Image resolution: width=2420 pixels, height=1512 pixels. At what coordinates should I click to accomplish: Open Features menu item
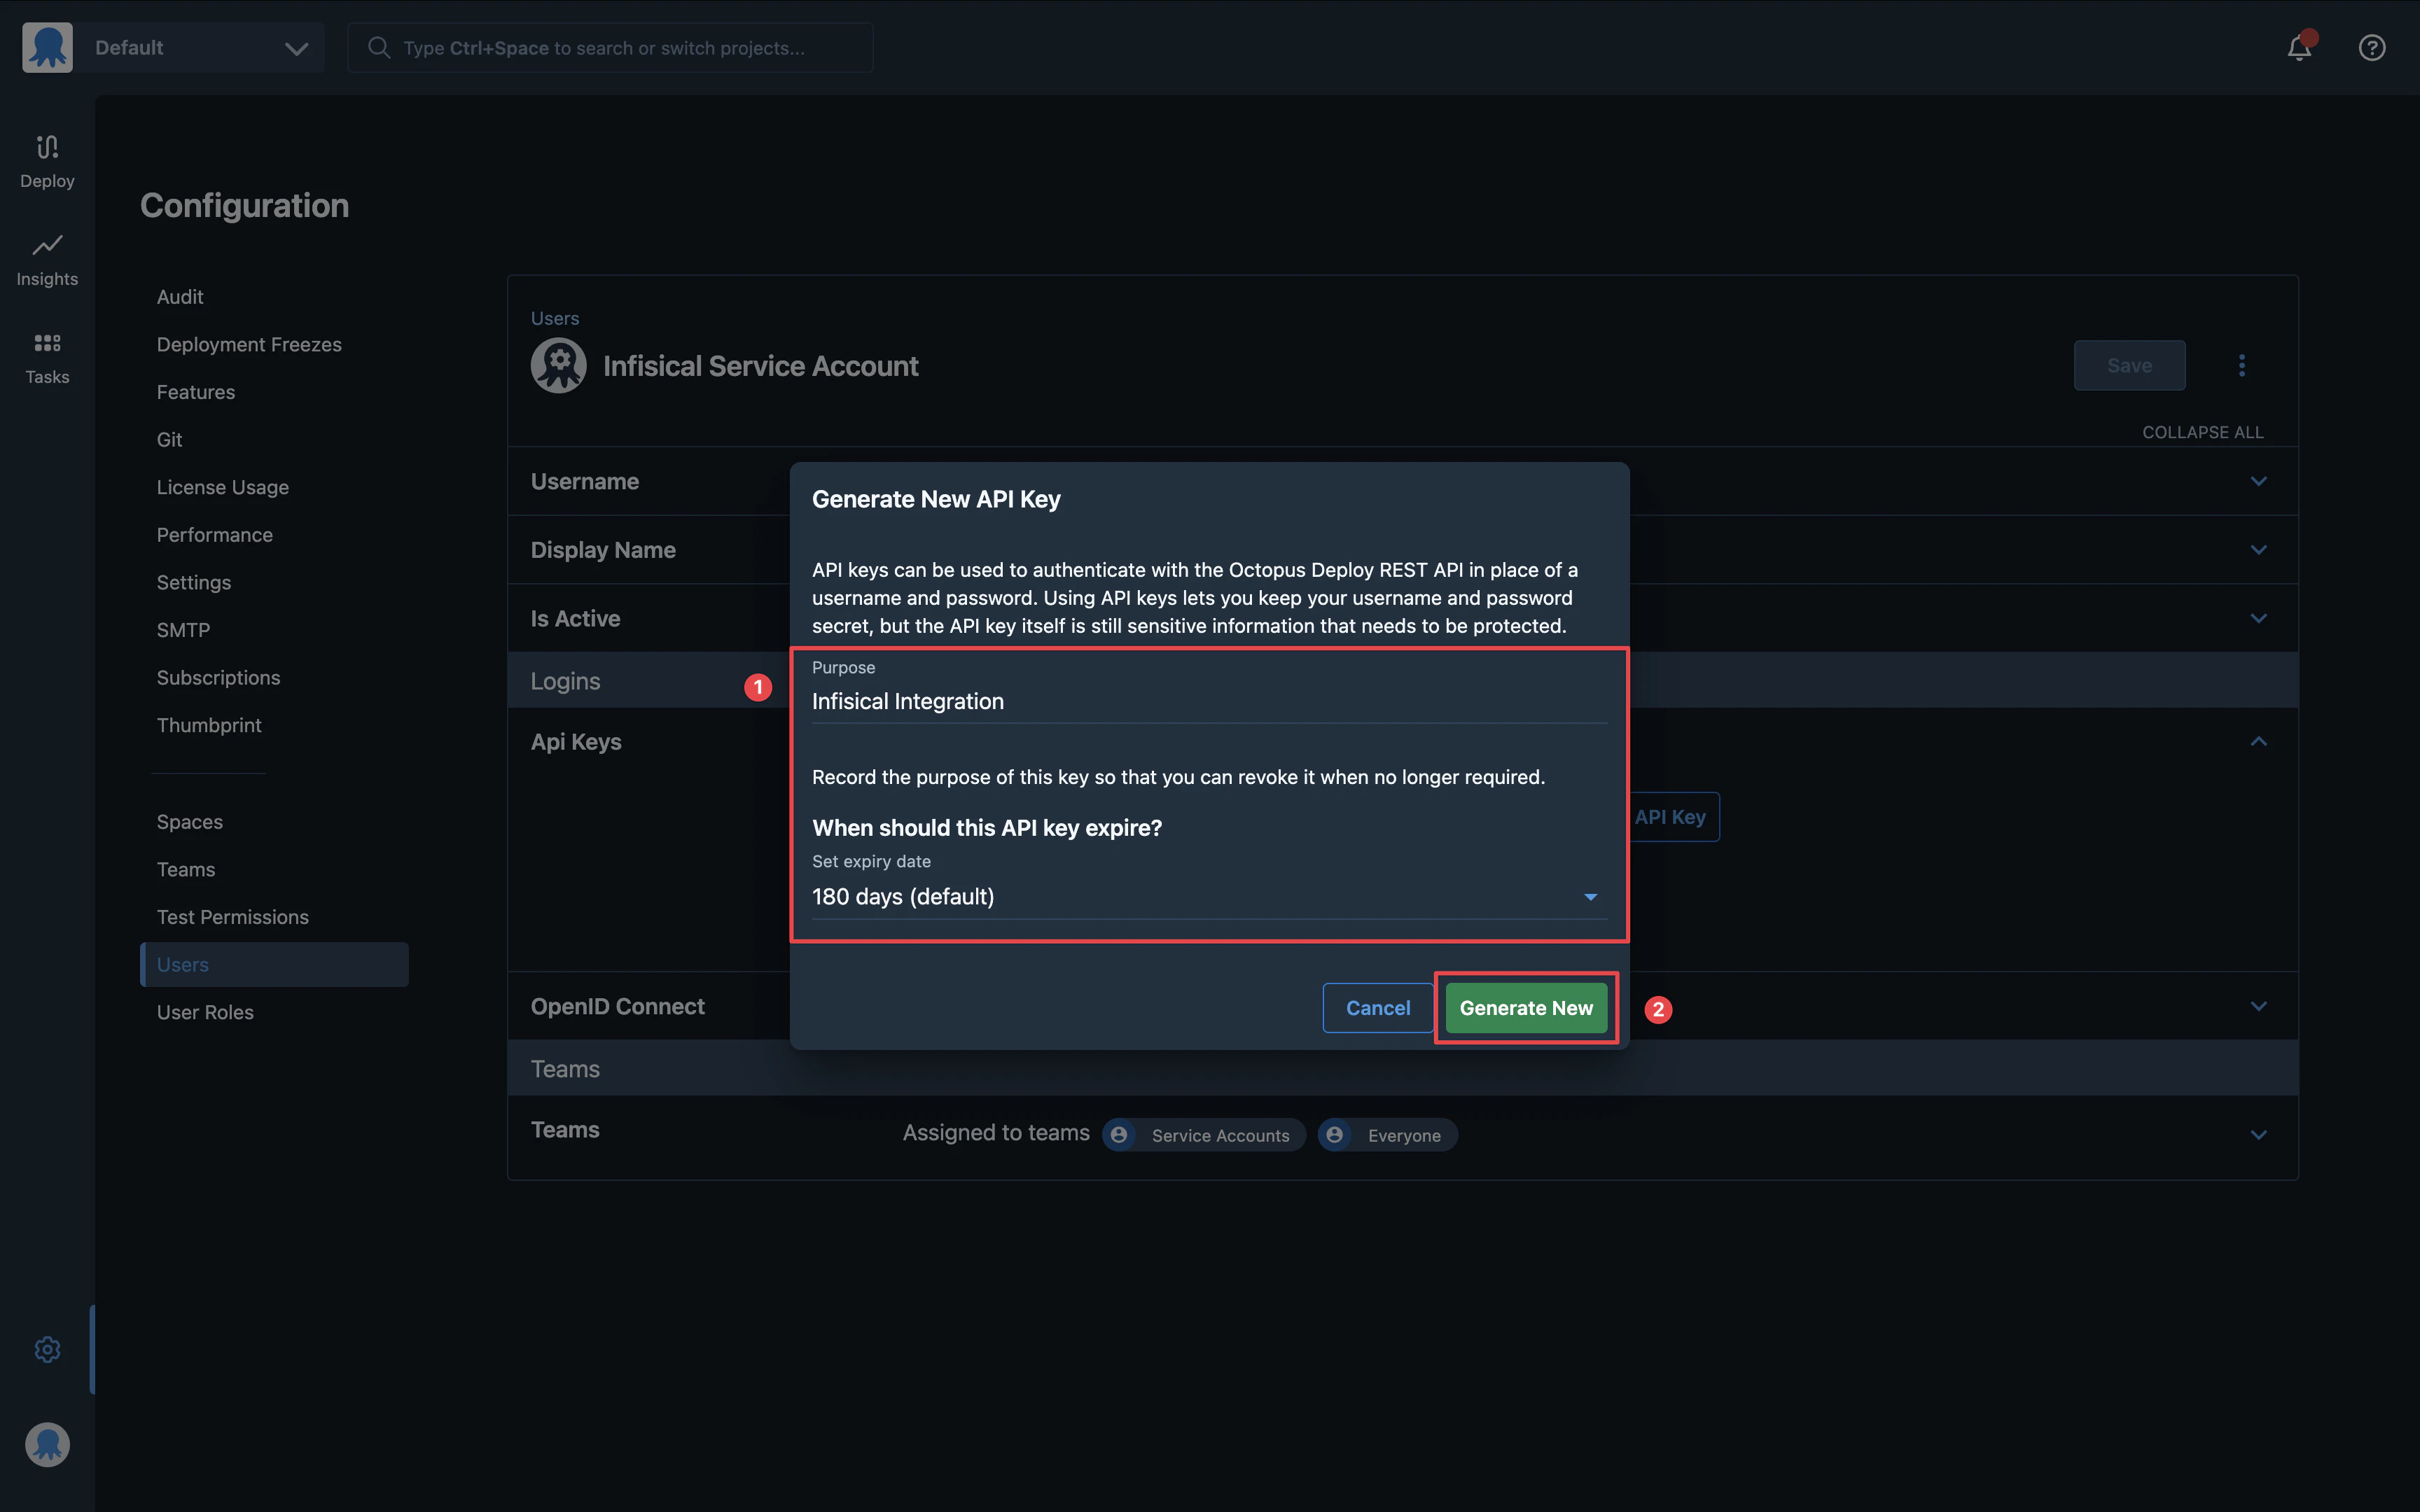pos(196,392)
